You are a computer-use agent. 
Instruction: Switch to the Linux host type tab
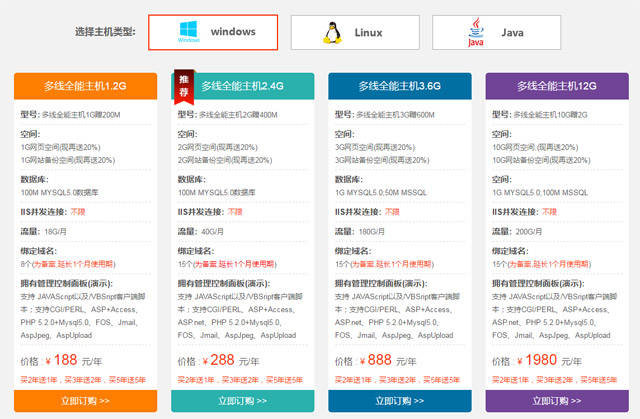click(355, 33)
